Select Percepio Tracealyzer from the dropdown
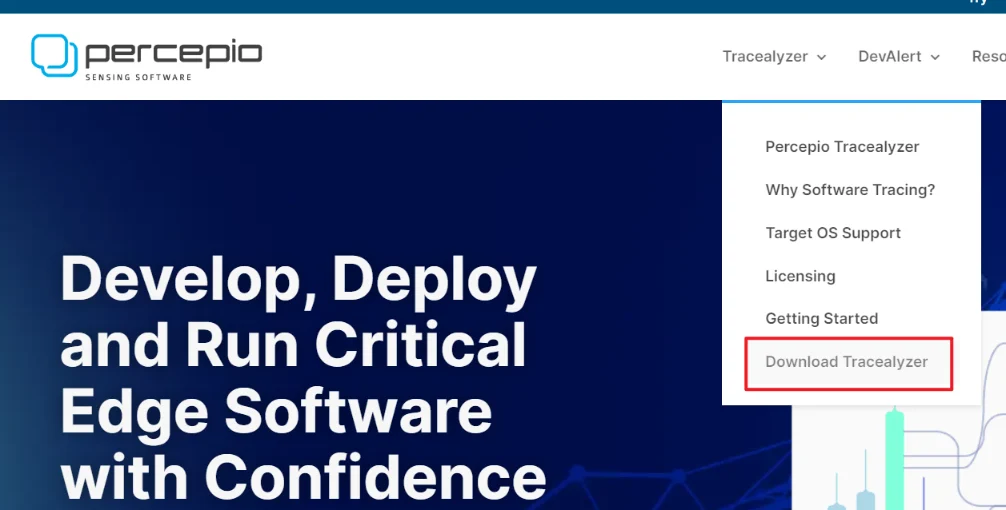The height and width of the screenshot is (510, 1006). 842,147
